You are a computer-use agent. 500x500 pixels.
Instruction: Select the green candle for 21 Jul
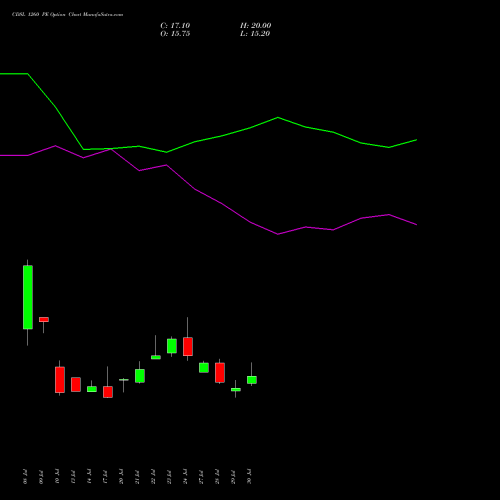click(x=140, y=376)
